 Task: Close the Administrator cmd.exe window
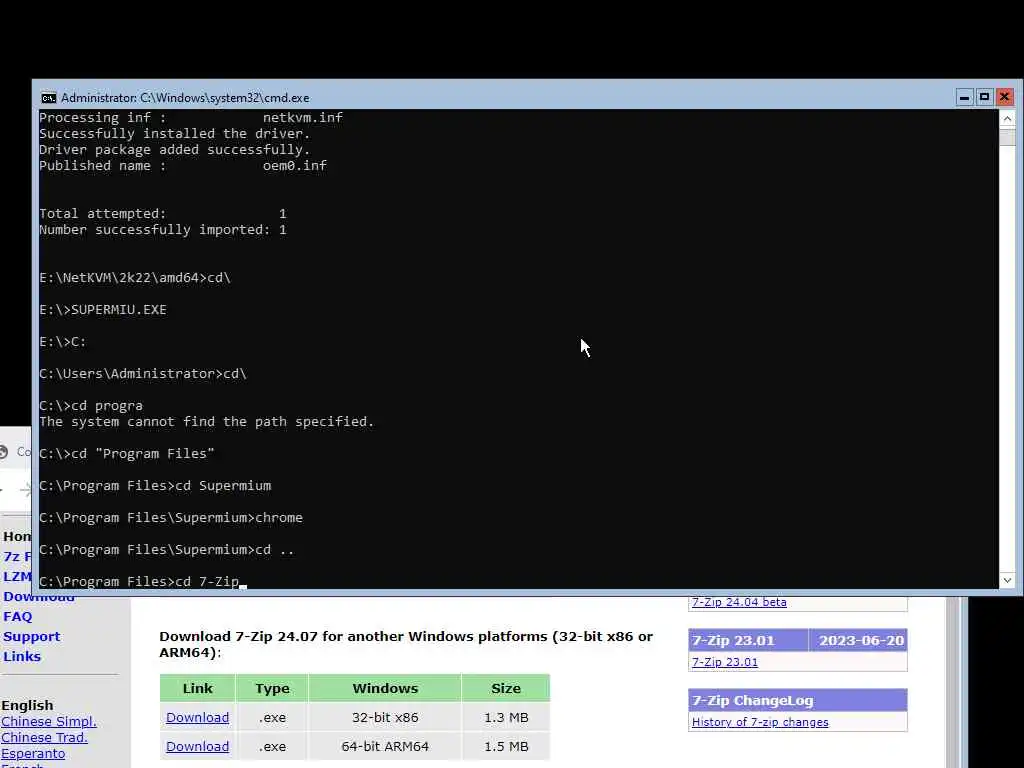coord(1004,97)
